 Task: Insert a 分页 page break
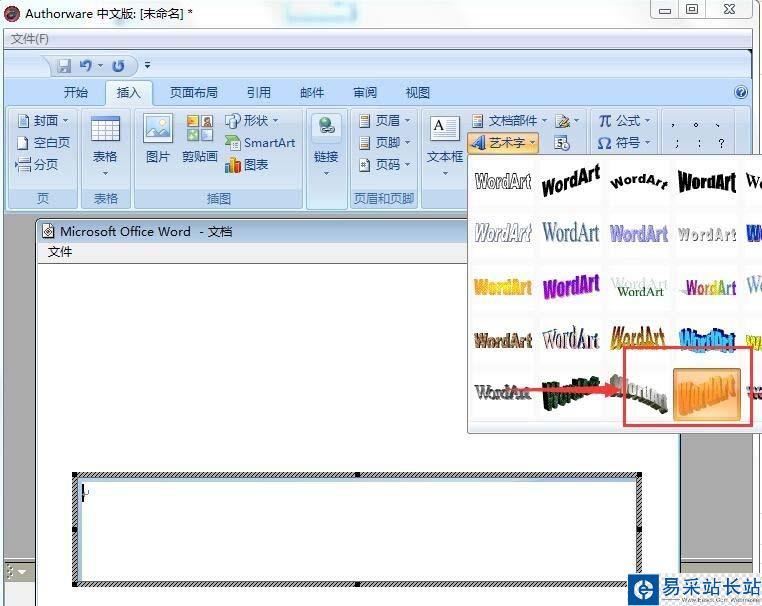[x=37, y=165]
